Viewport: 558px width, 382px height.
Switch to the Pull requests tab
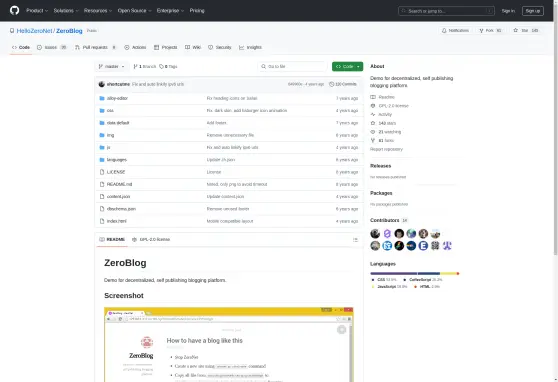[x=95, y=47]
